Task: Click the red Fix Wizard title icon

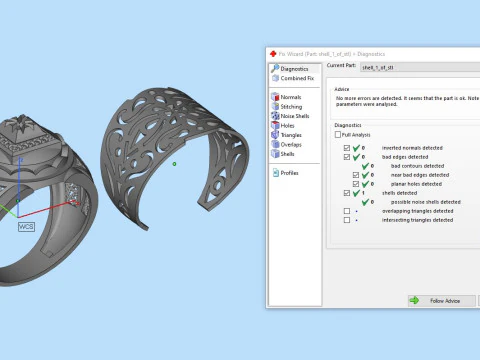Action: [x=273, y=54]
